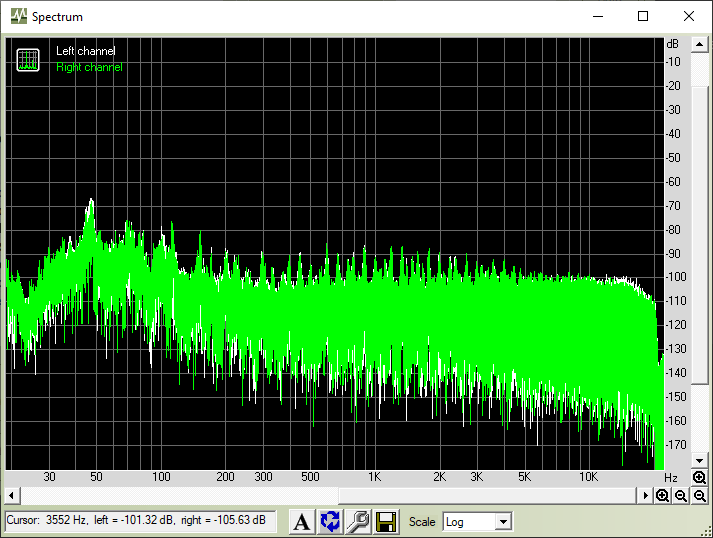Click the middle magnifier in the horizontal zoom row
Image resolution: width=713 pixels, height=538 pixels.
click(x=681, y=496)
